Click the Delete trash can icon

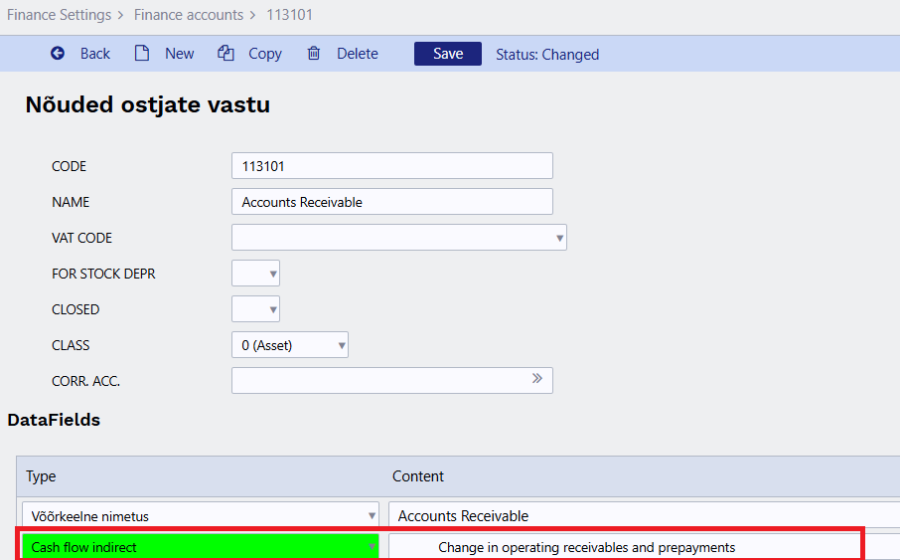pyautogui.click(x=314, y=54)
